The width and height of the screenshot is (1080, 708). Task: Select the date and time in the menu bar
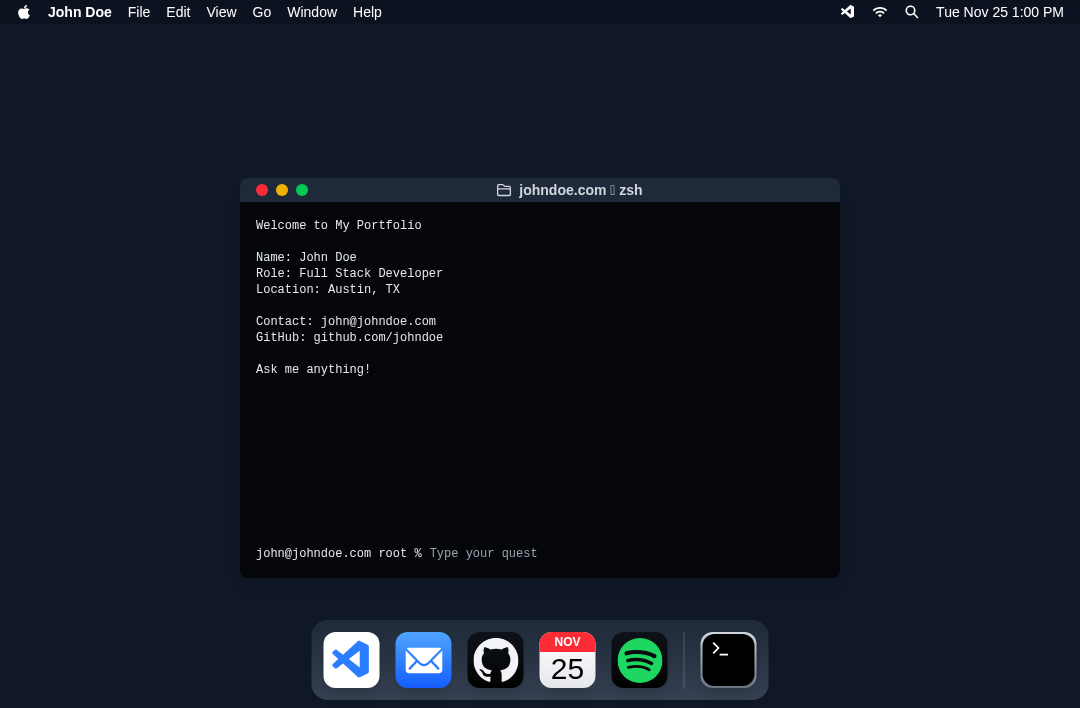pos(999,12)
